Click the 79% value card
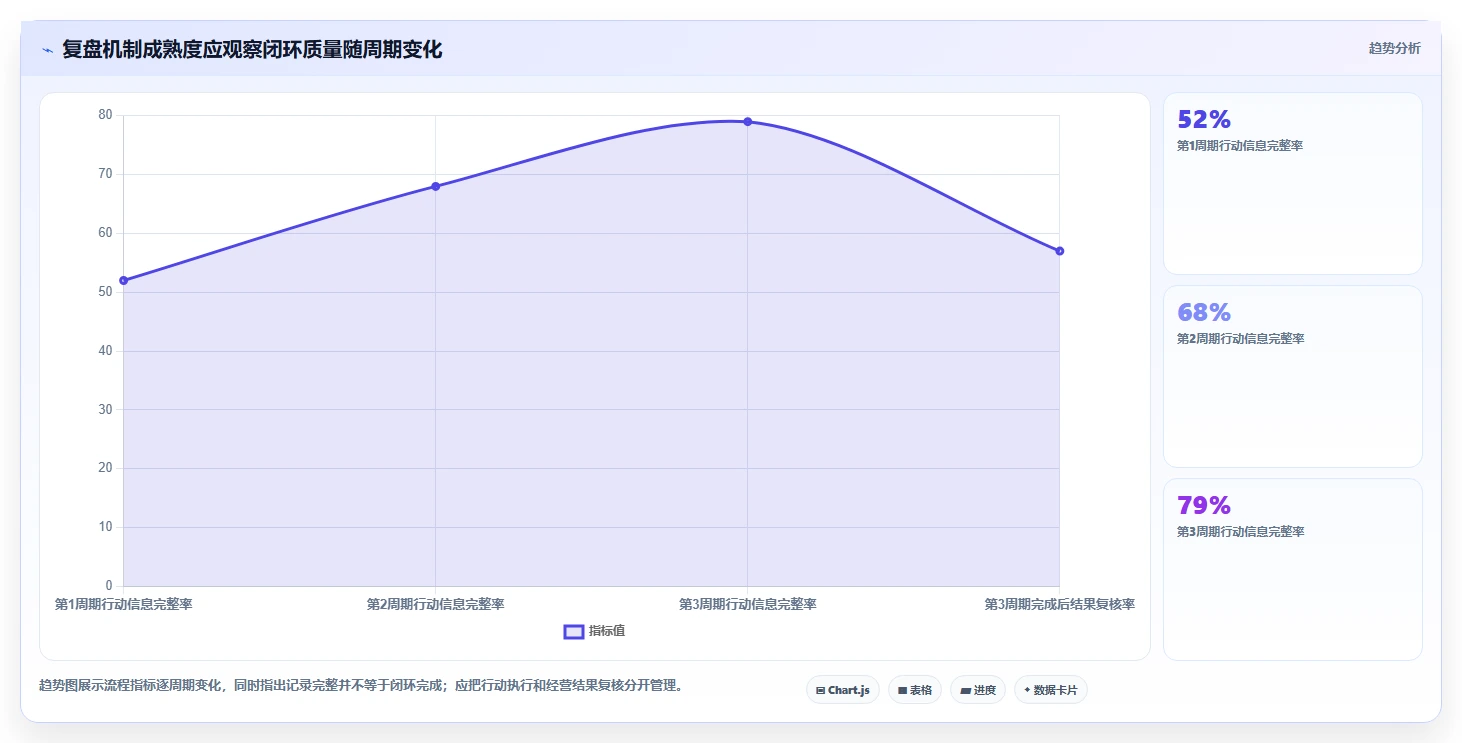Viewport: 1462px width, 743px height. [1292, 569]
